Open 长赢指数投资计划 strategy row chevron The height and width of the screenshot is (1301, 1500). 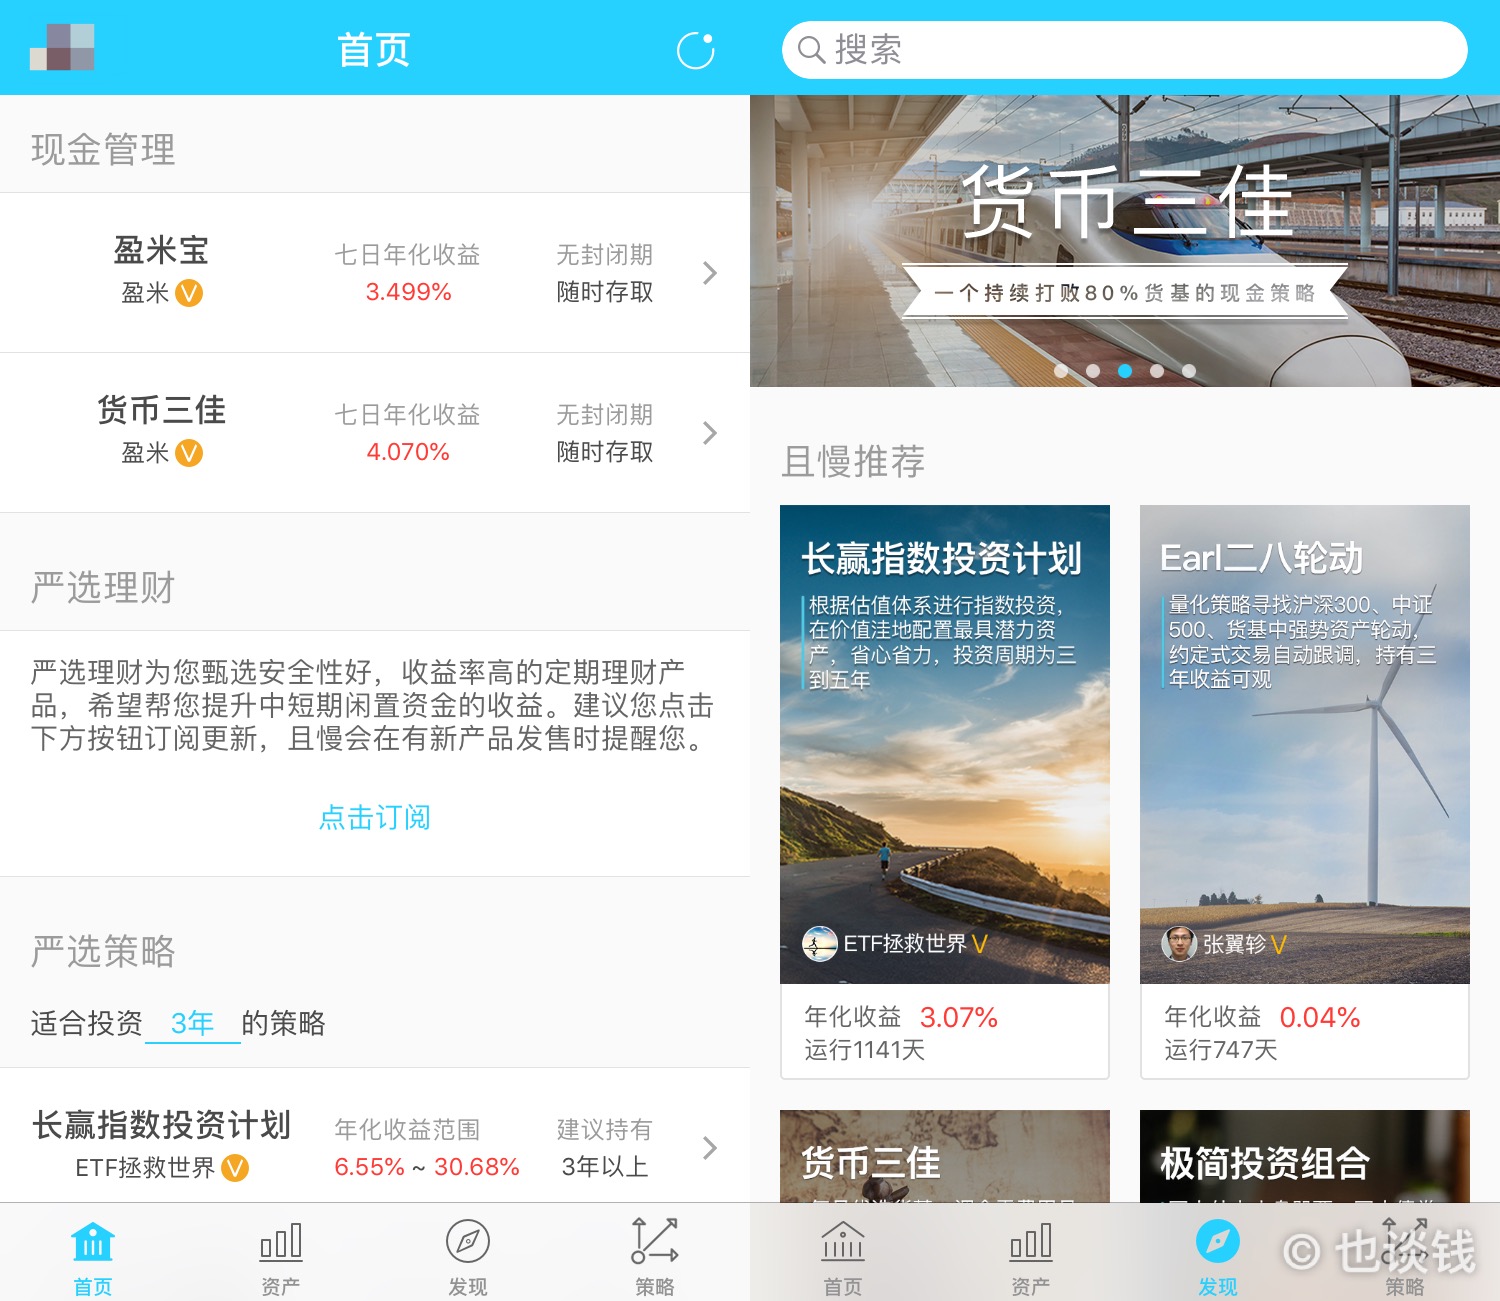coord(710,1148)
